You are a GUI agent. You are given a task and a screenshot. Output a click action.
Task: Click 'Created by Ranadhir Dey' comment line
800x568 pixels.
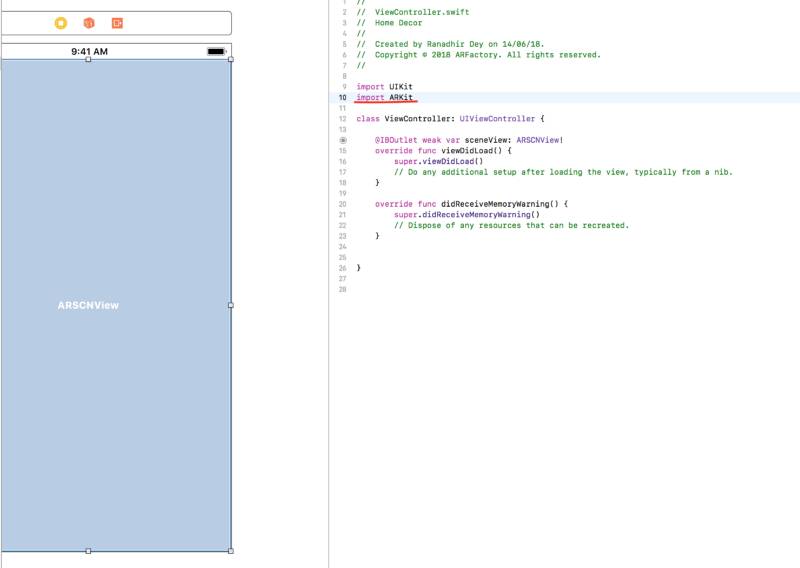click(x=450, y=44)
